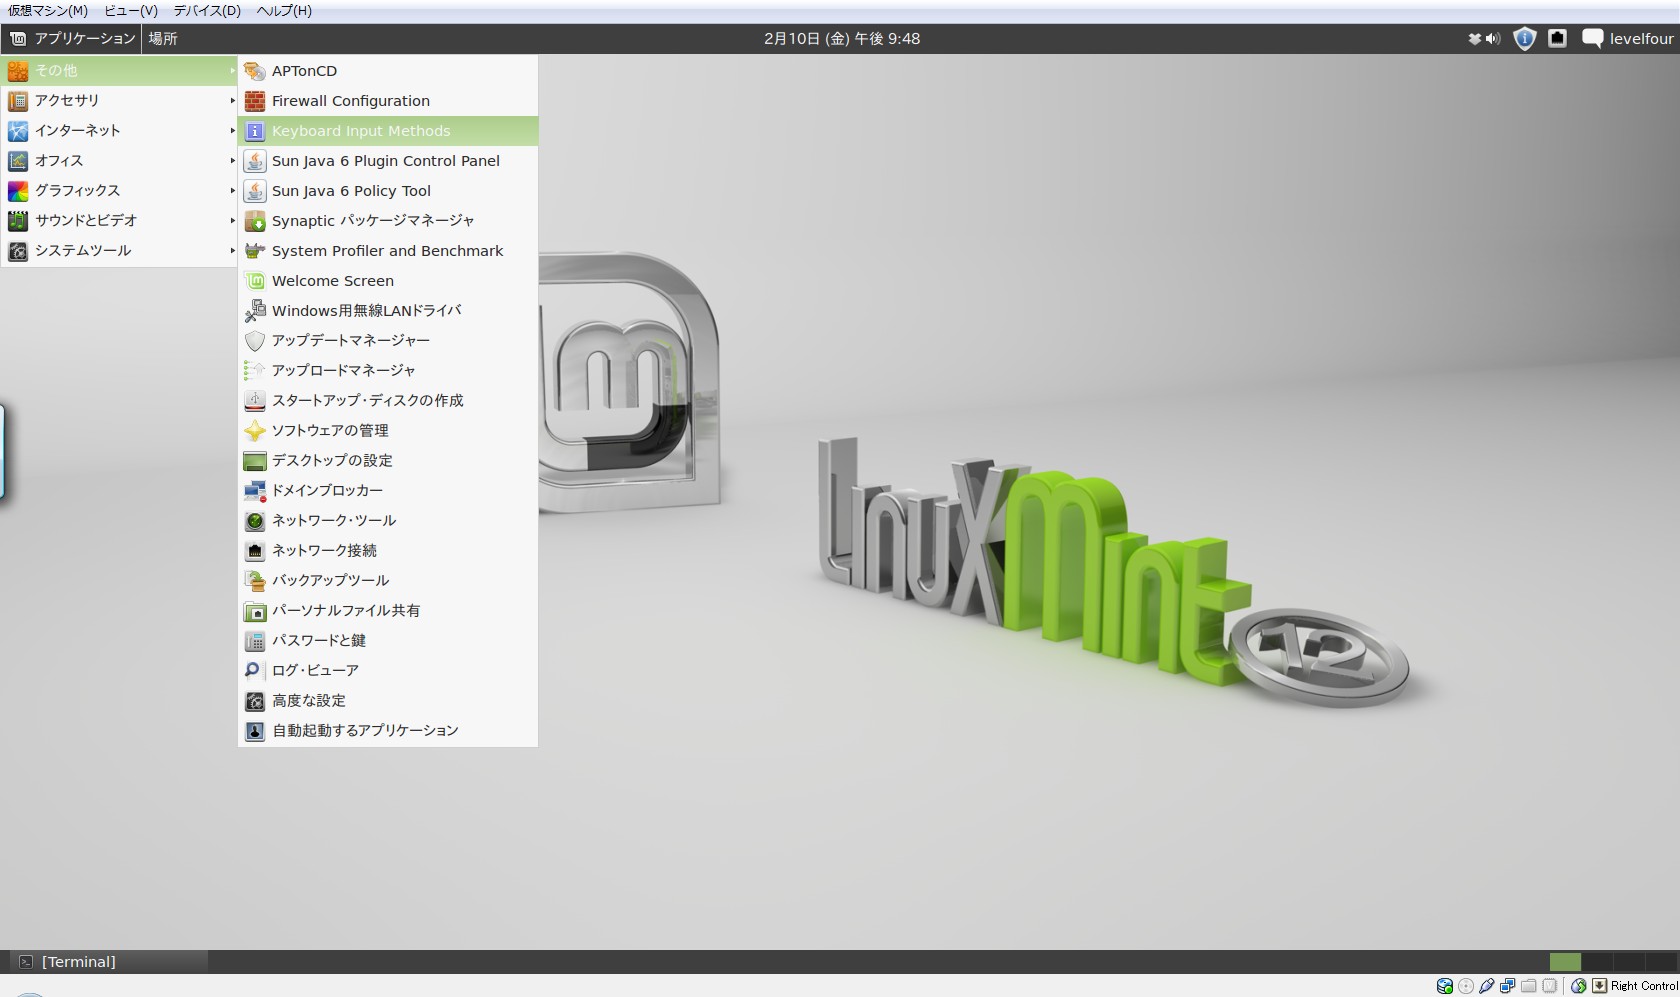Viewport: 1680px width, 997px height.
Task: Switch to the last workspace in the pager
Action: click(1661, 962)
